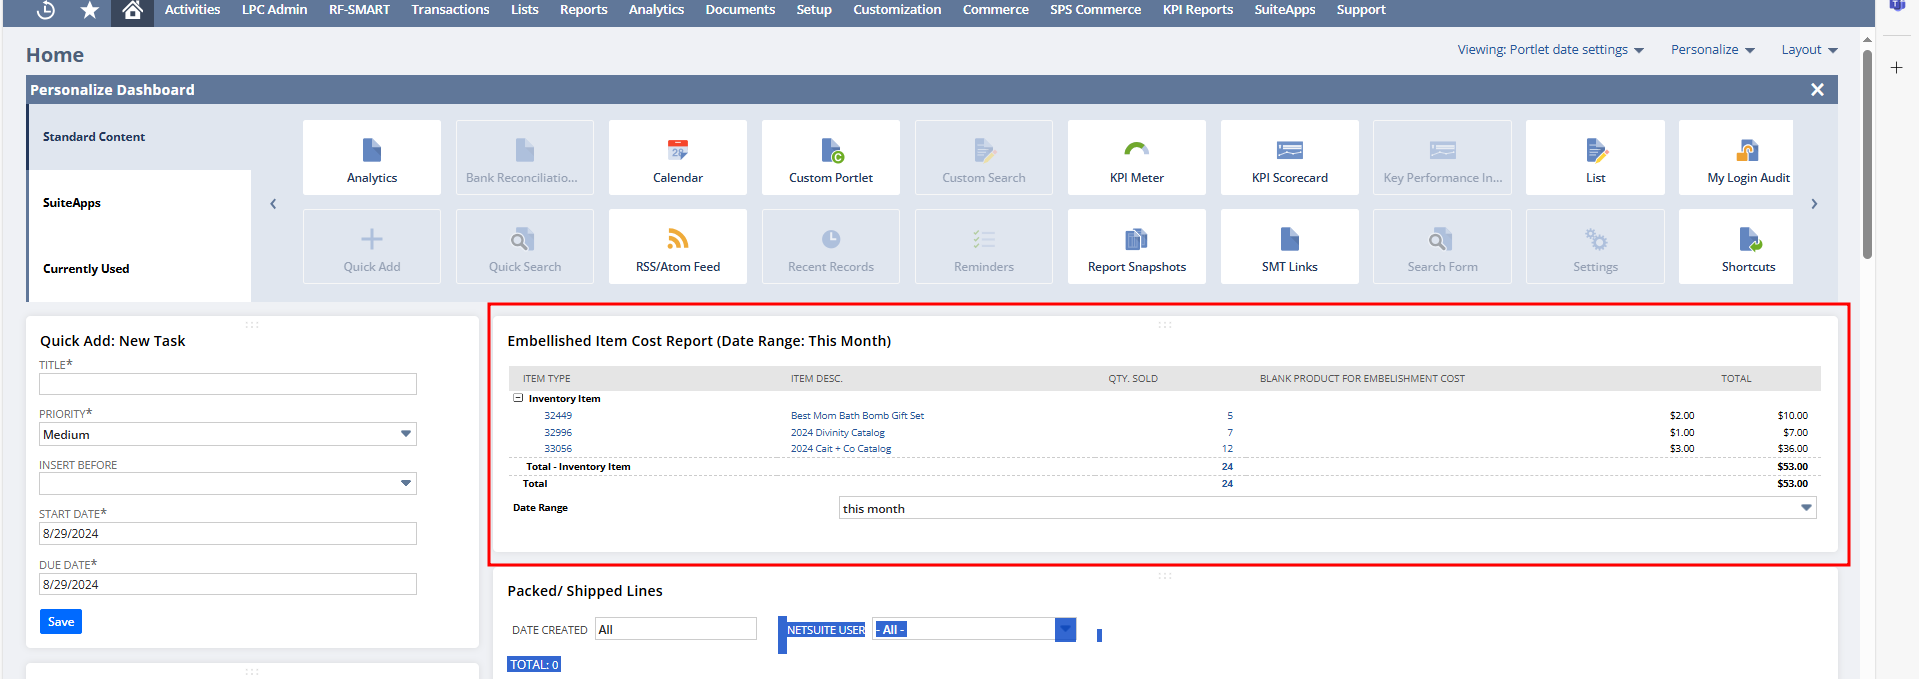Open the Shortcuts star icon menu

[x=90, y=11]
